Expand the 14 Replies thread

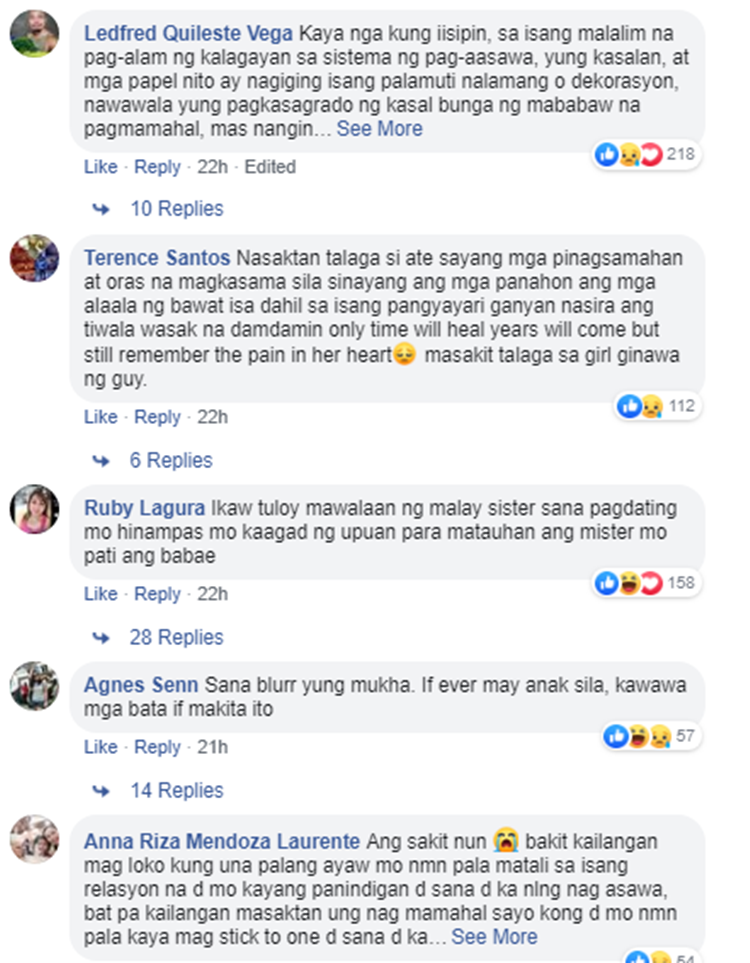coord(177,790)
